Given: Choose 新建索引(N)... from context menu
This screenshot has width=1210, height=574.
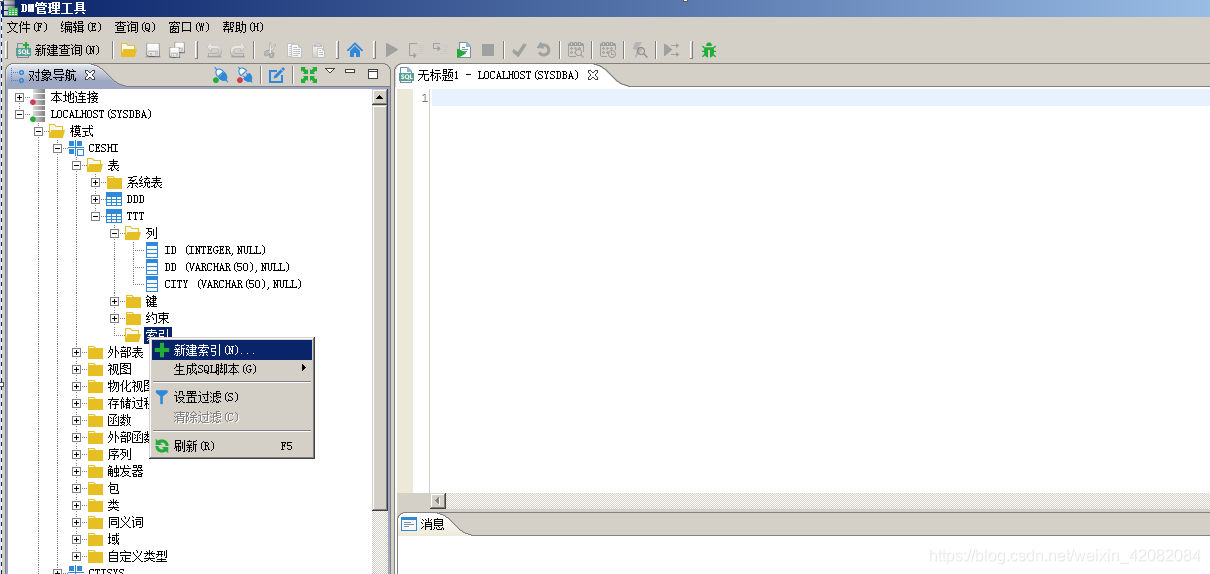Looking at the screenshot, I should (232, 350).
